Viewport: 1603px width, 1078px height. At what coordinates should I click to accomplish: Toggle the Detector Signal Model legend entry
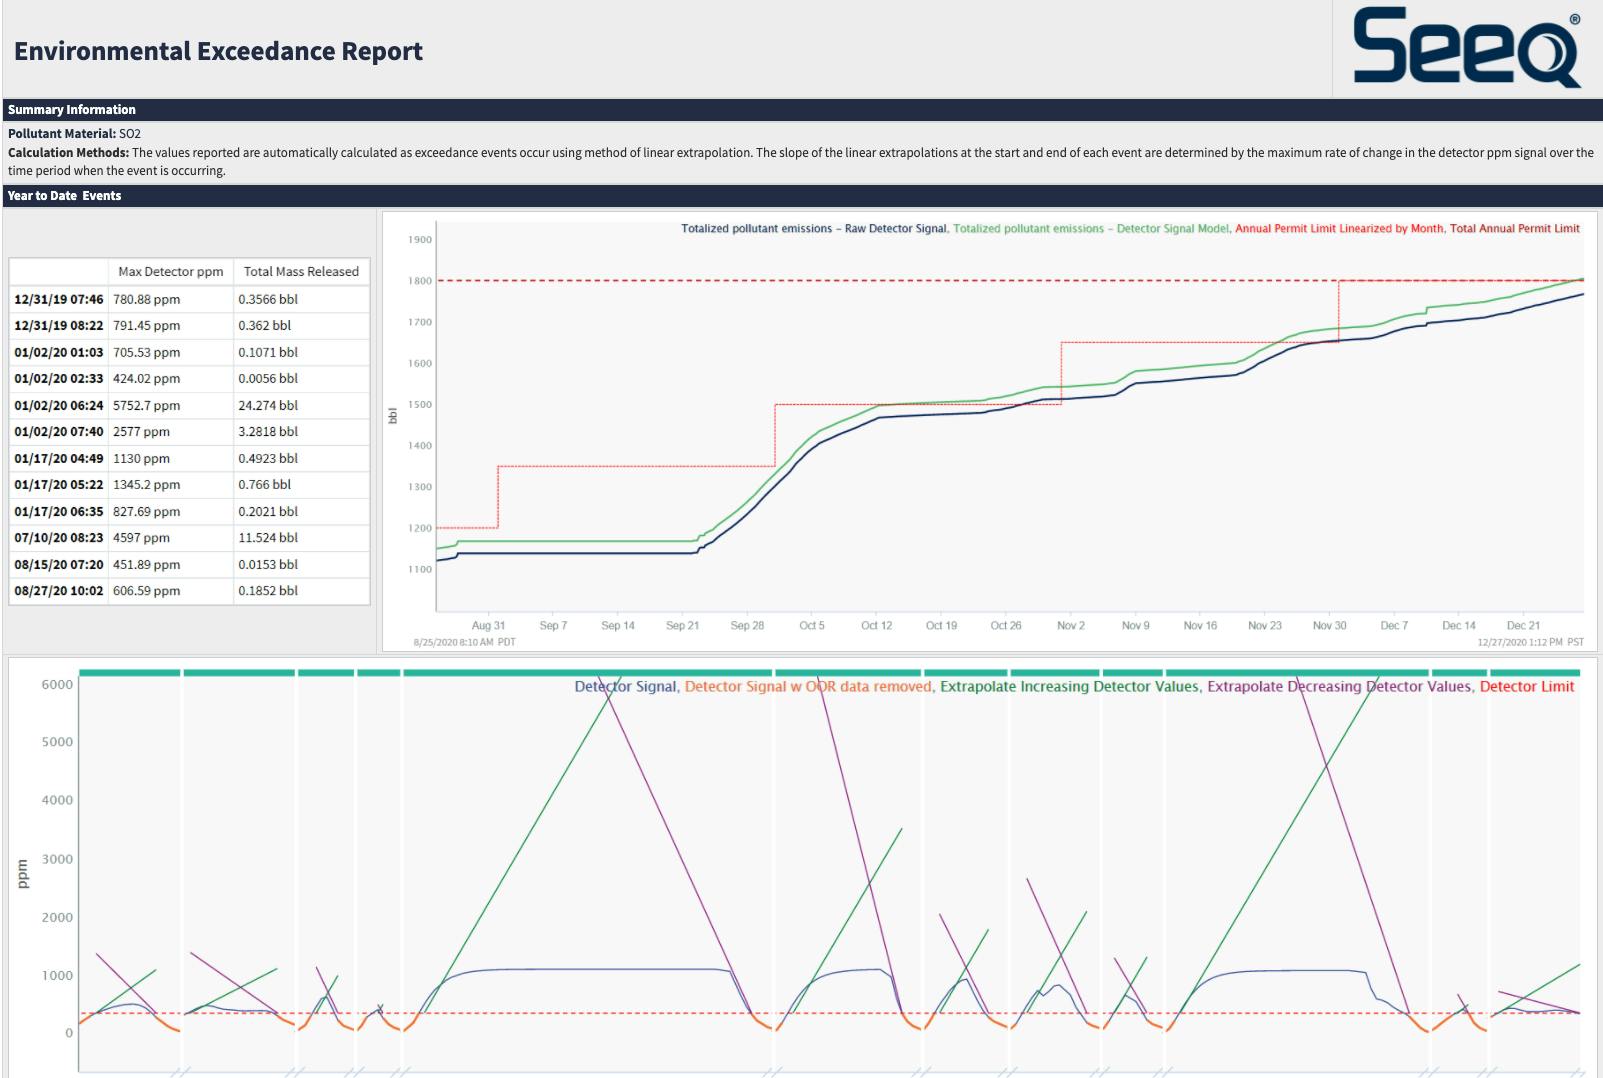[x=1090, y=228]
